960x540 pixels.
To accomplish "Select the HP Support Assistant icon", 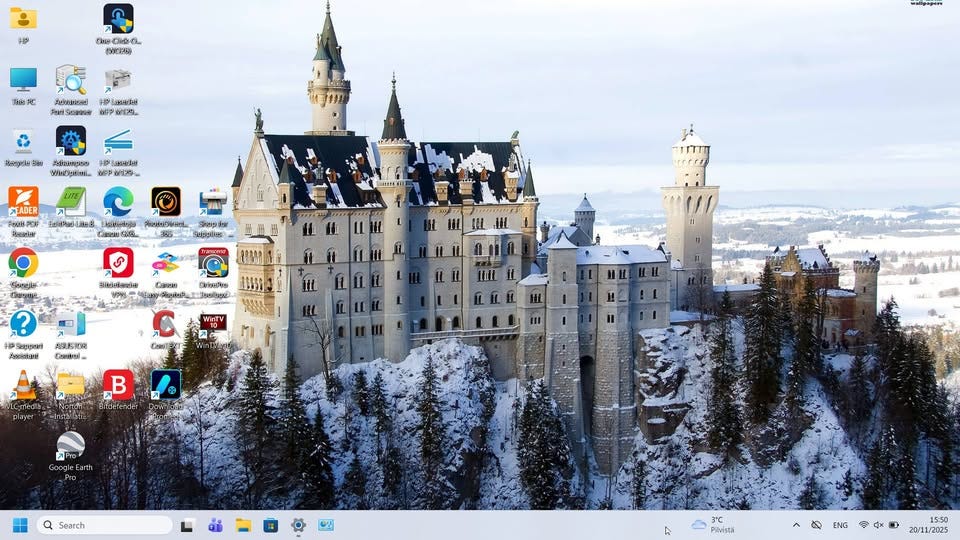I will coord(23,334).
